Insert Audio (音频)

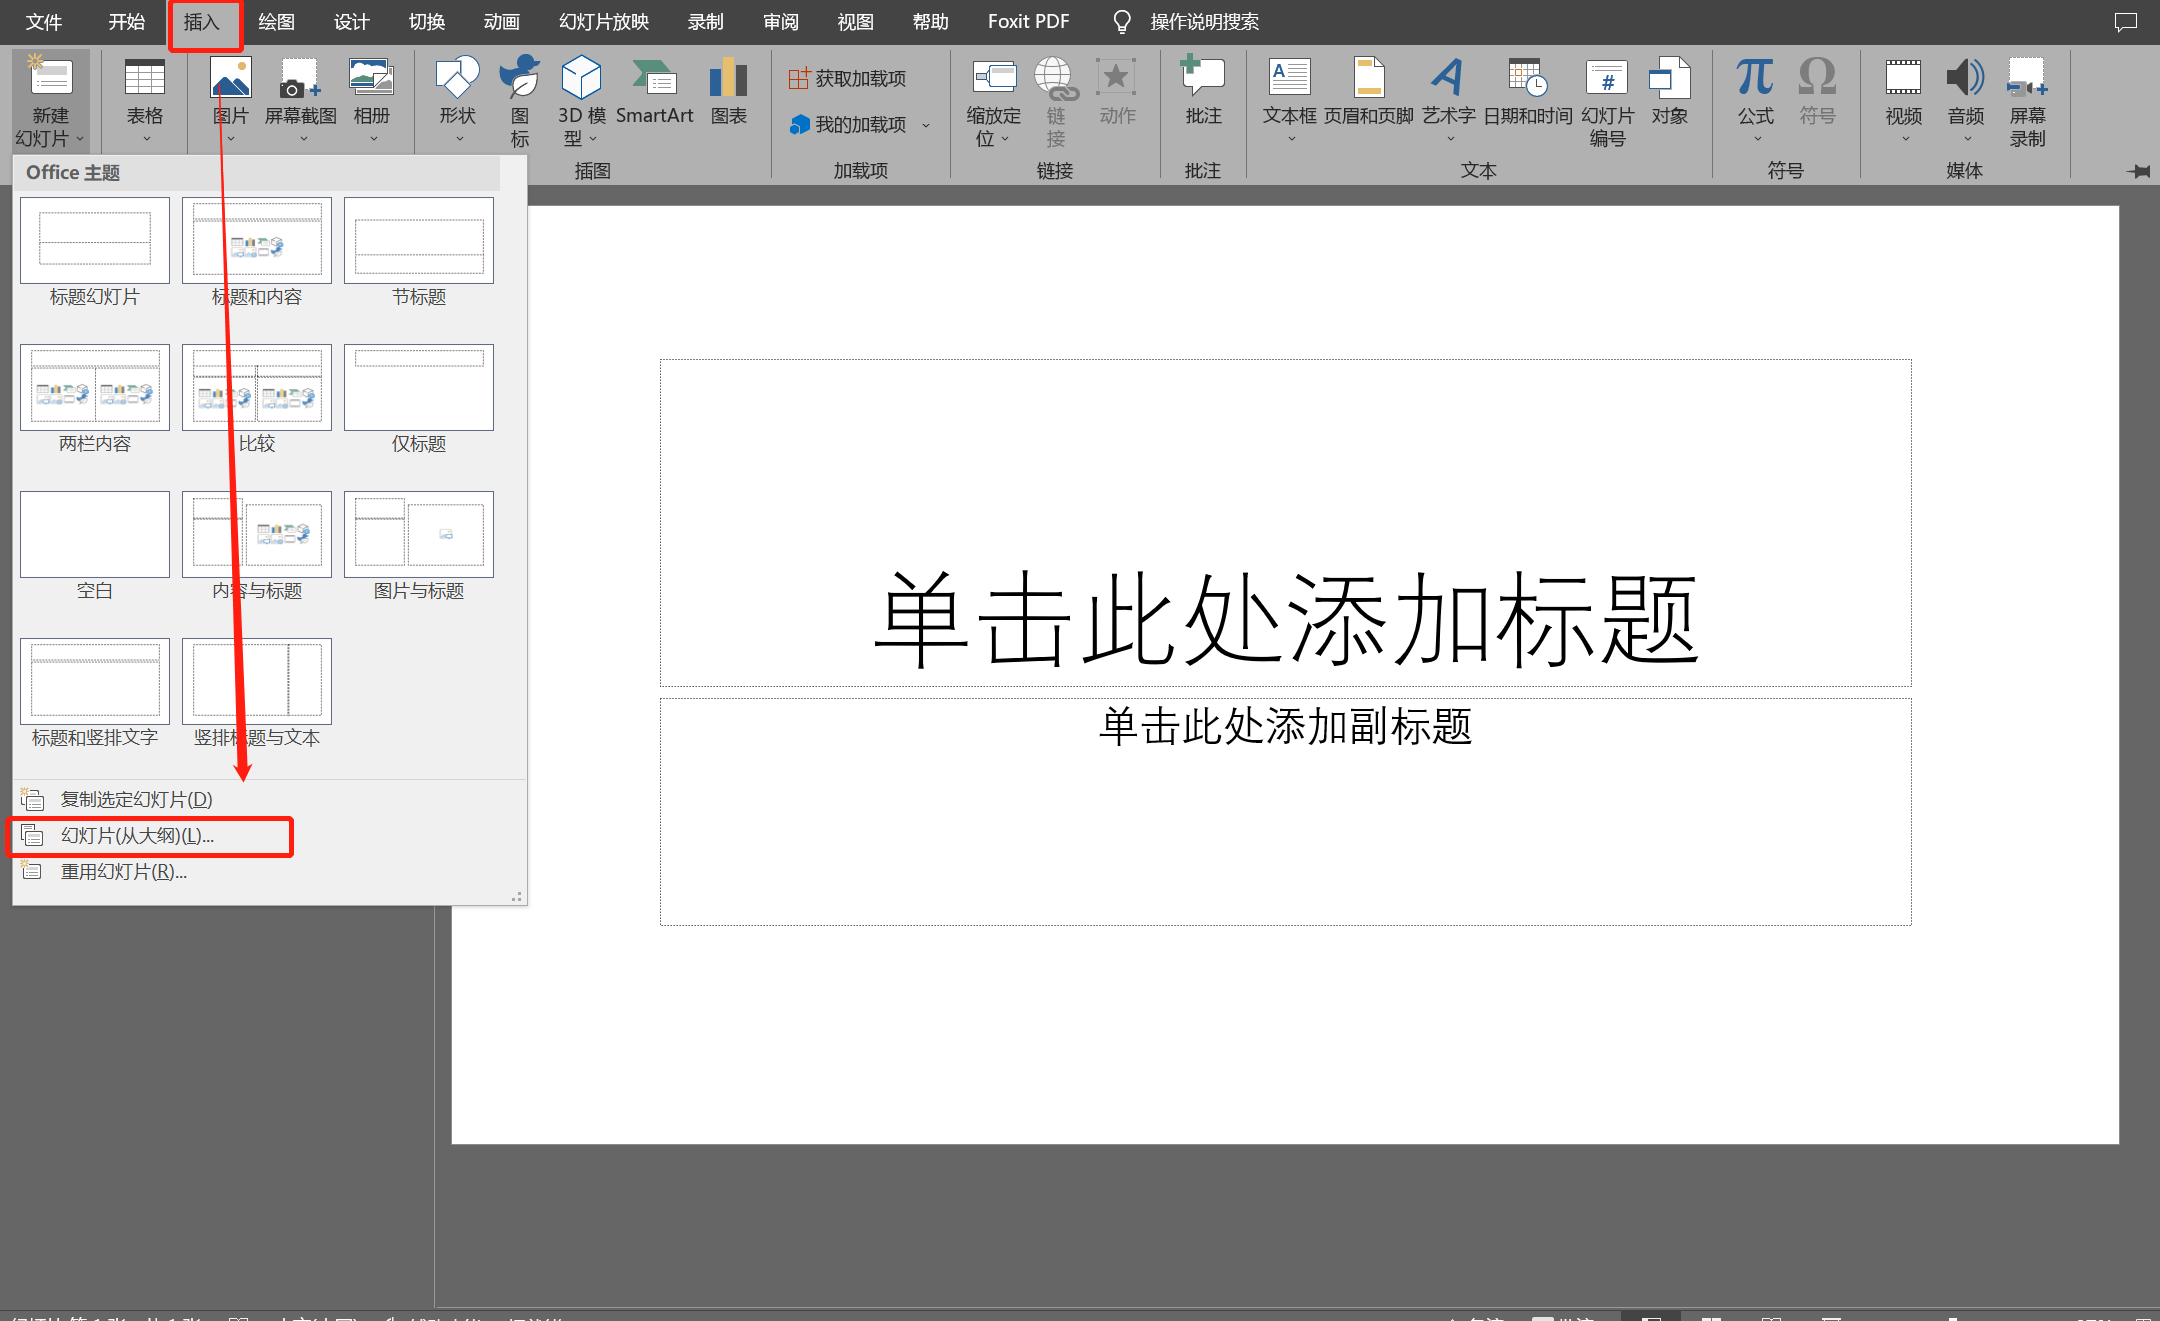[x=1966, y=100]
